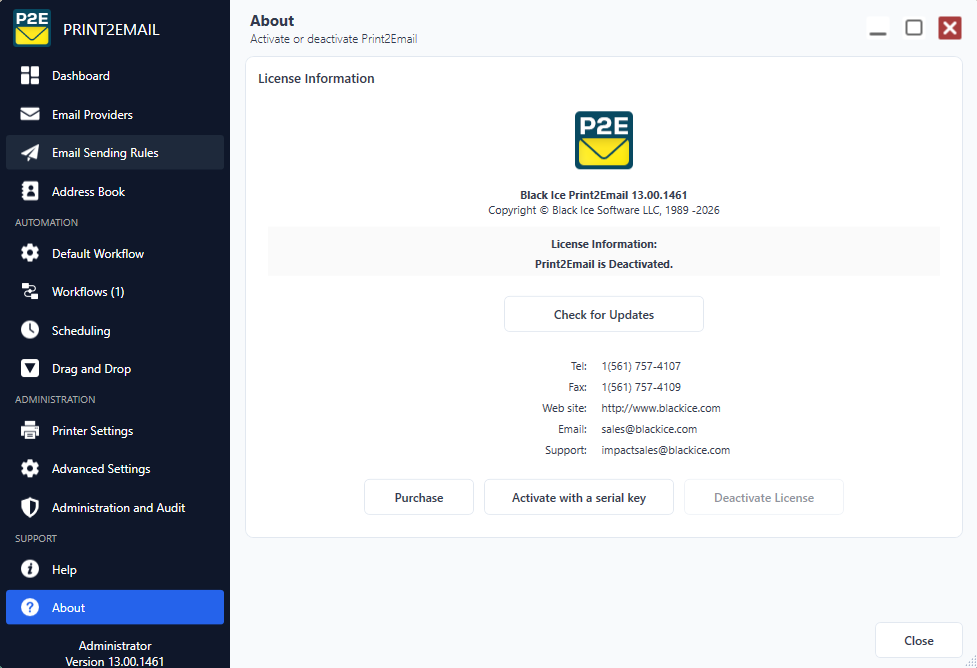Click the License Information panel heading
Image resolution: width=977 pixels, height=668 pixels.
316,79
